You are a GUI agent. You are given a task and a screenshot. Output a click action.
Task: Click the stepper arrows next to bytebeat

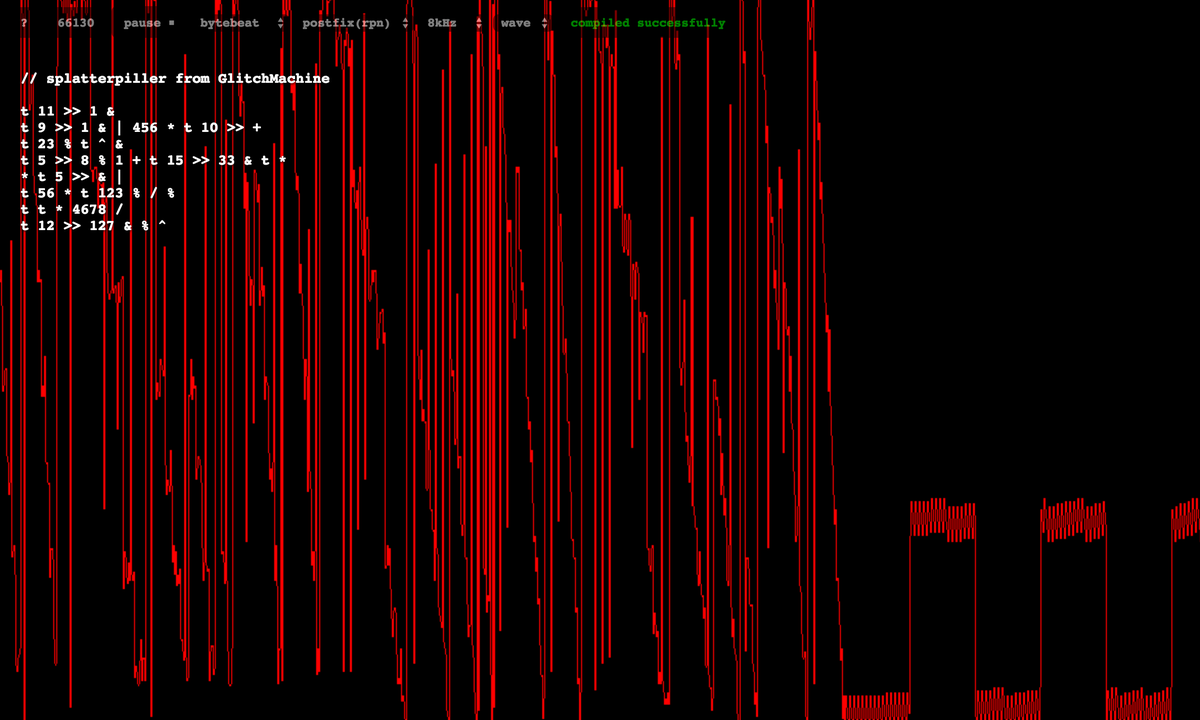[x=281, y=22]
